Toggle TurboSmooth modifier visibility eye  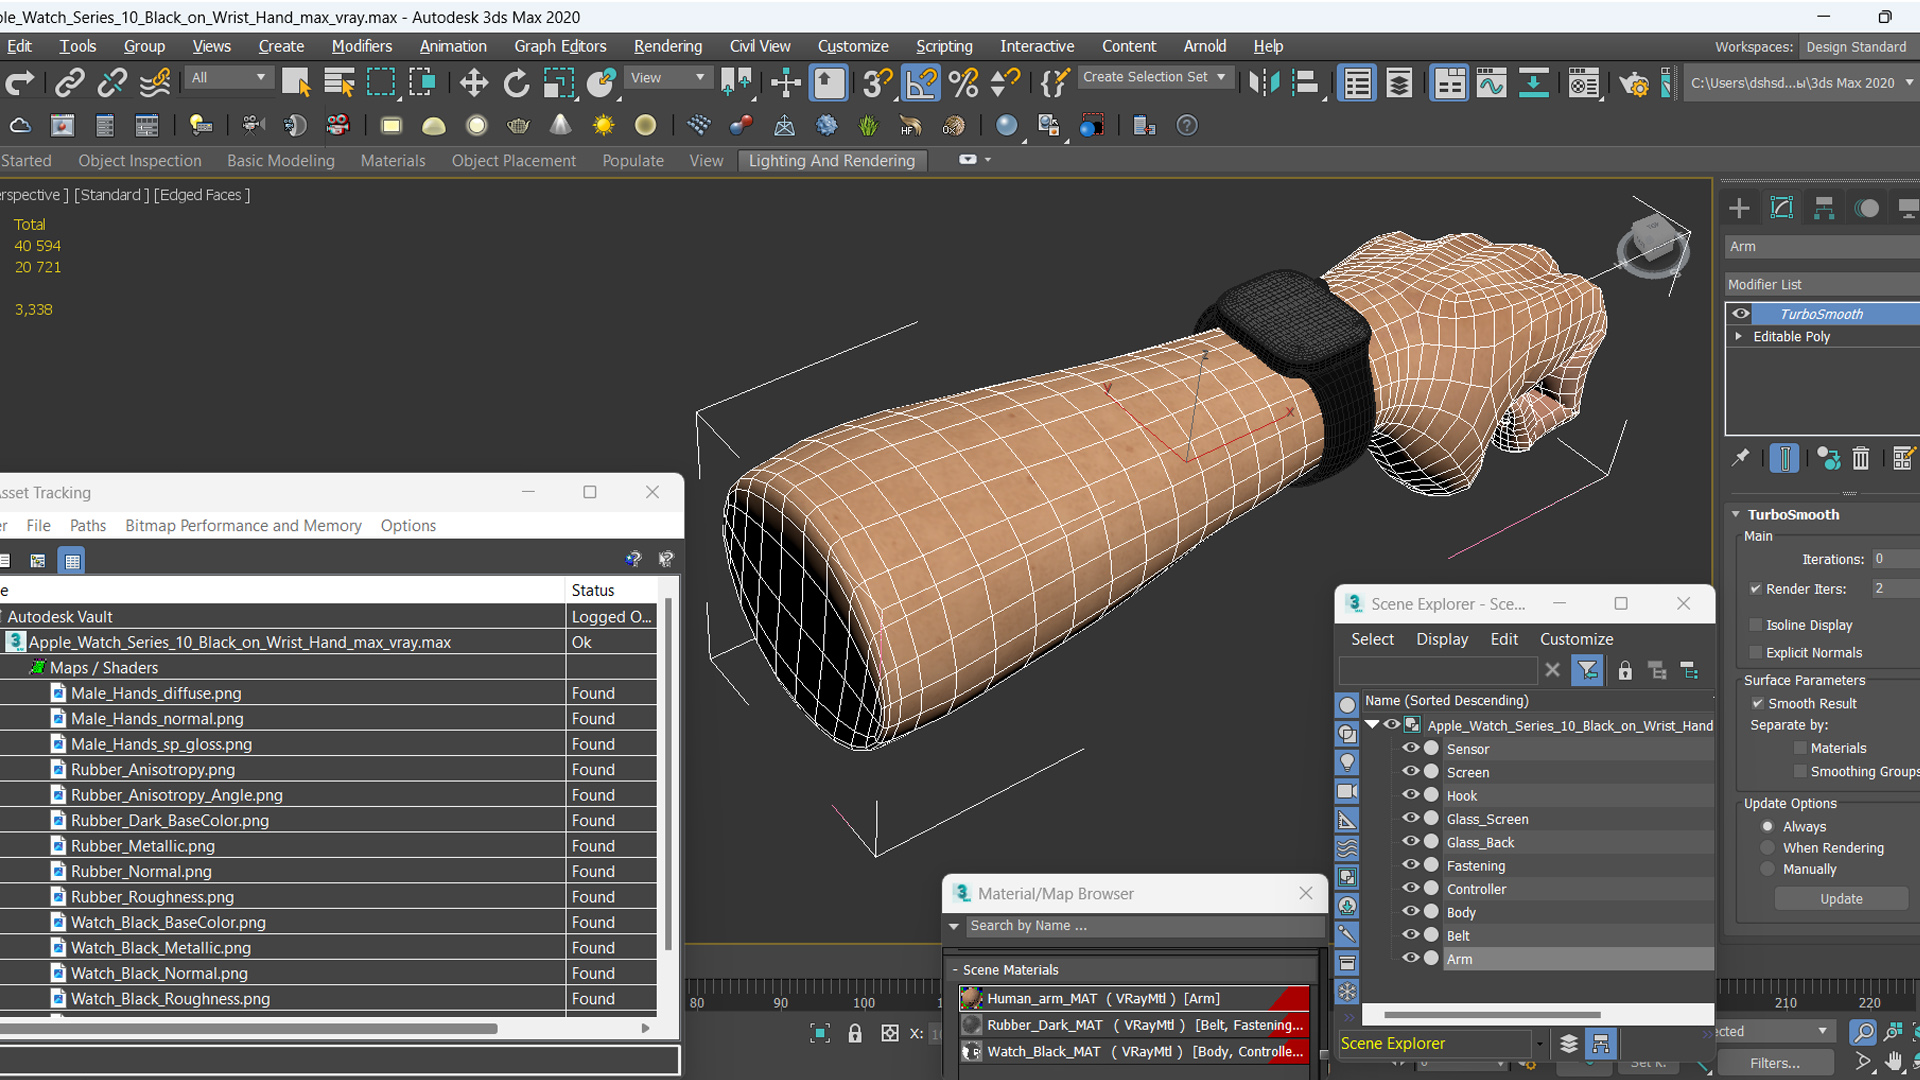pos(1741,313)
